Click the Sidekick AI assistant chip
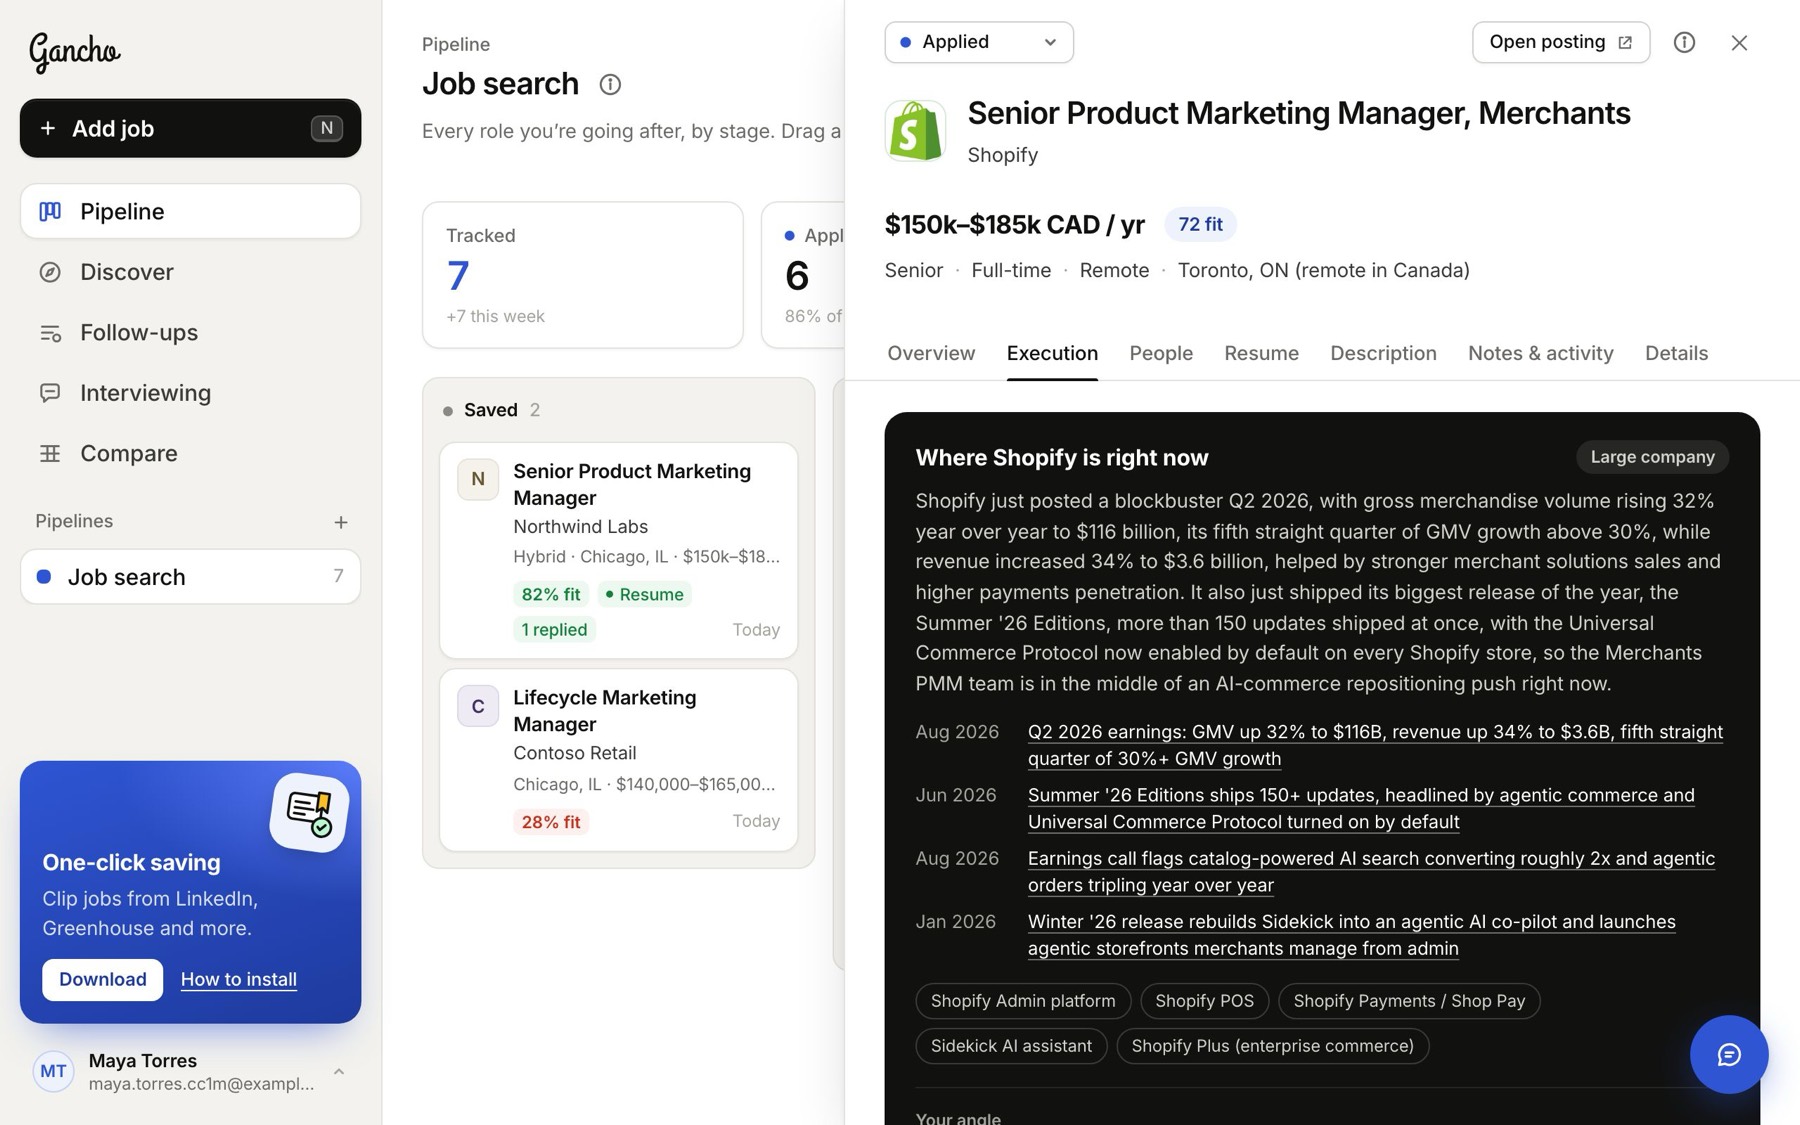Screen dimensions: 1800x1125 1011,1046
